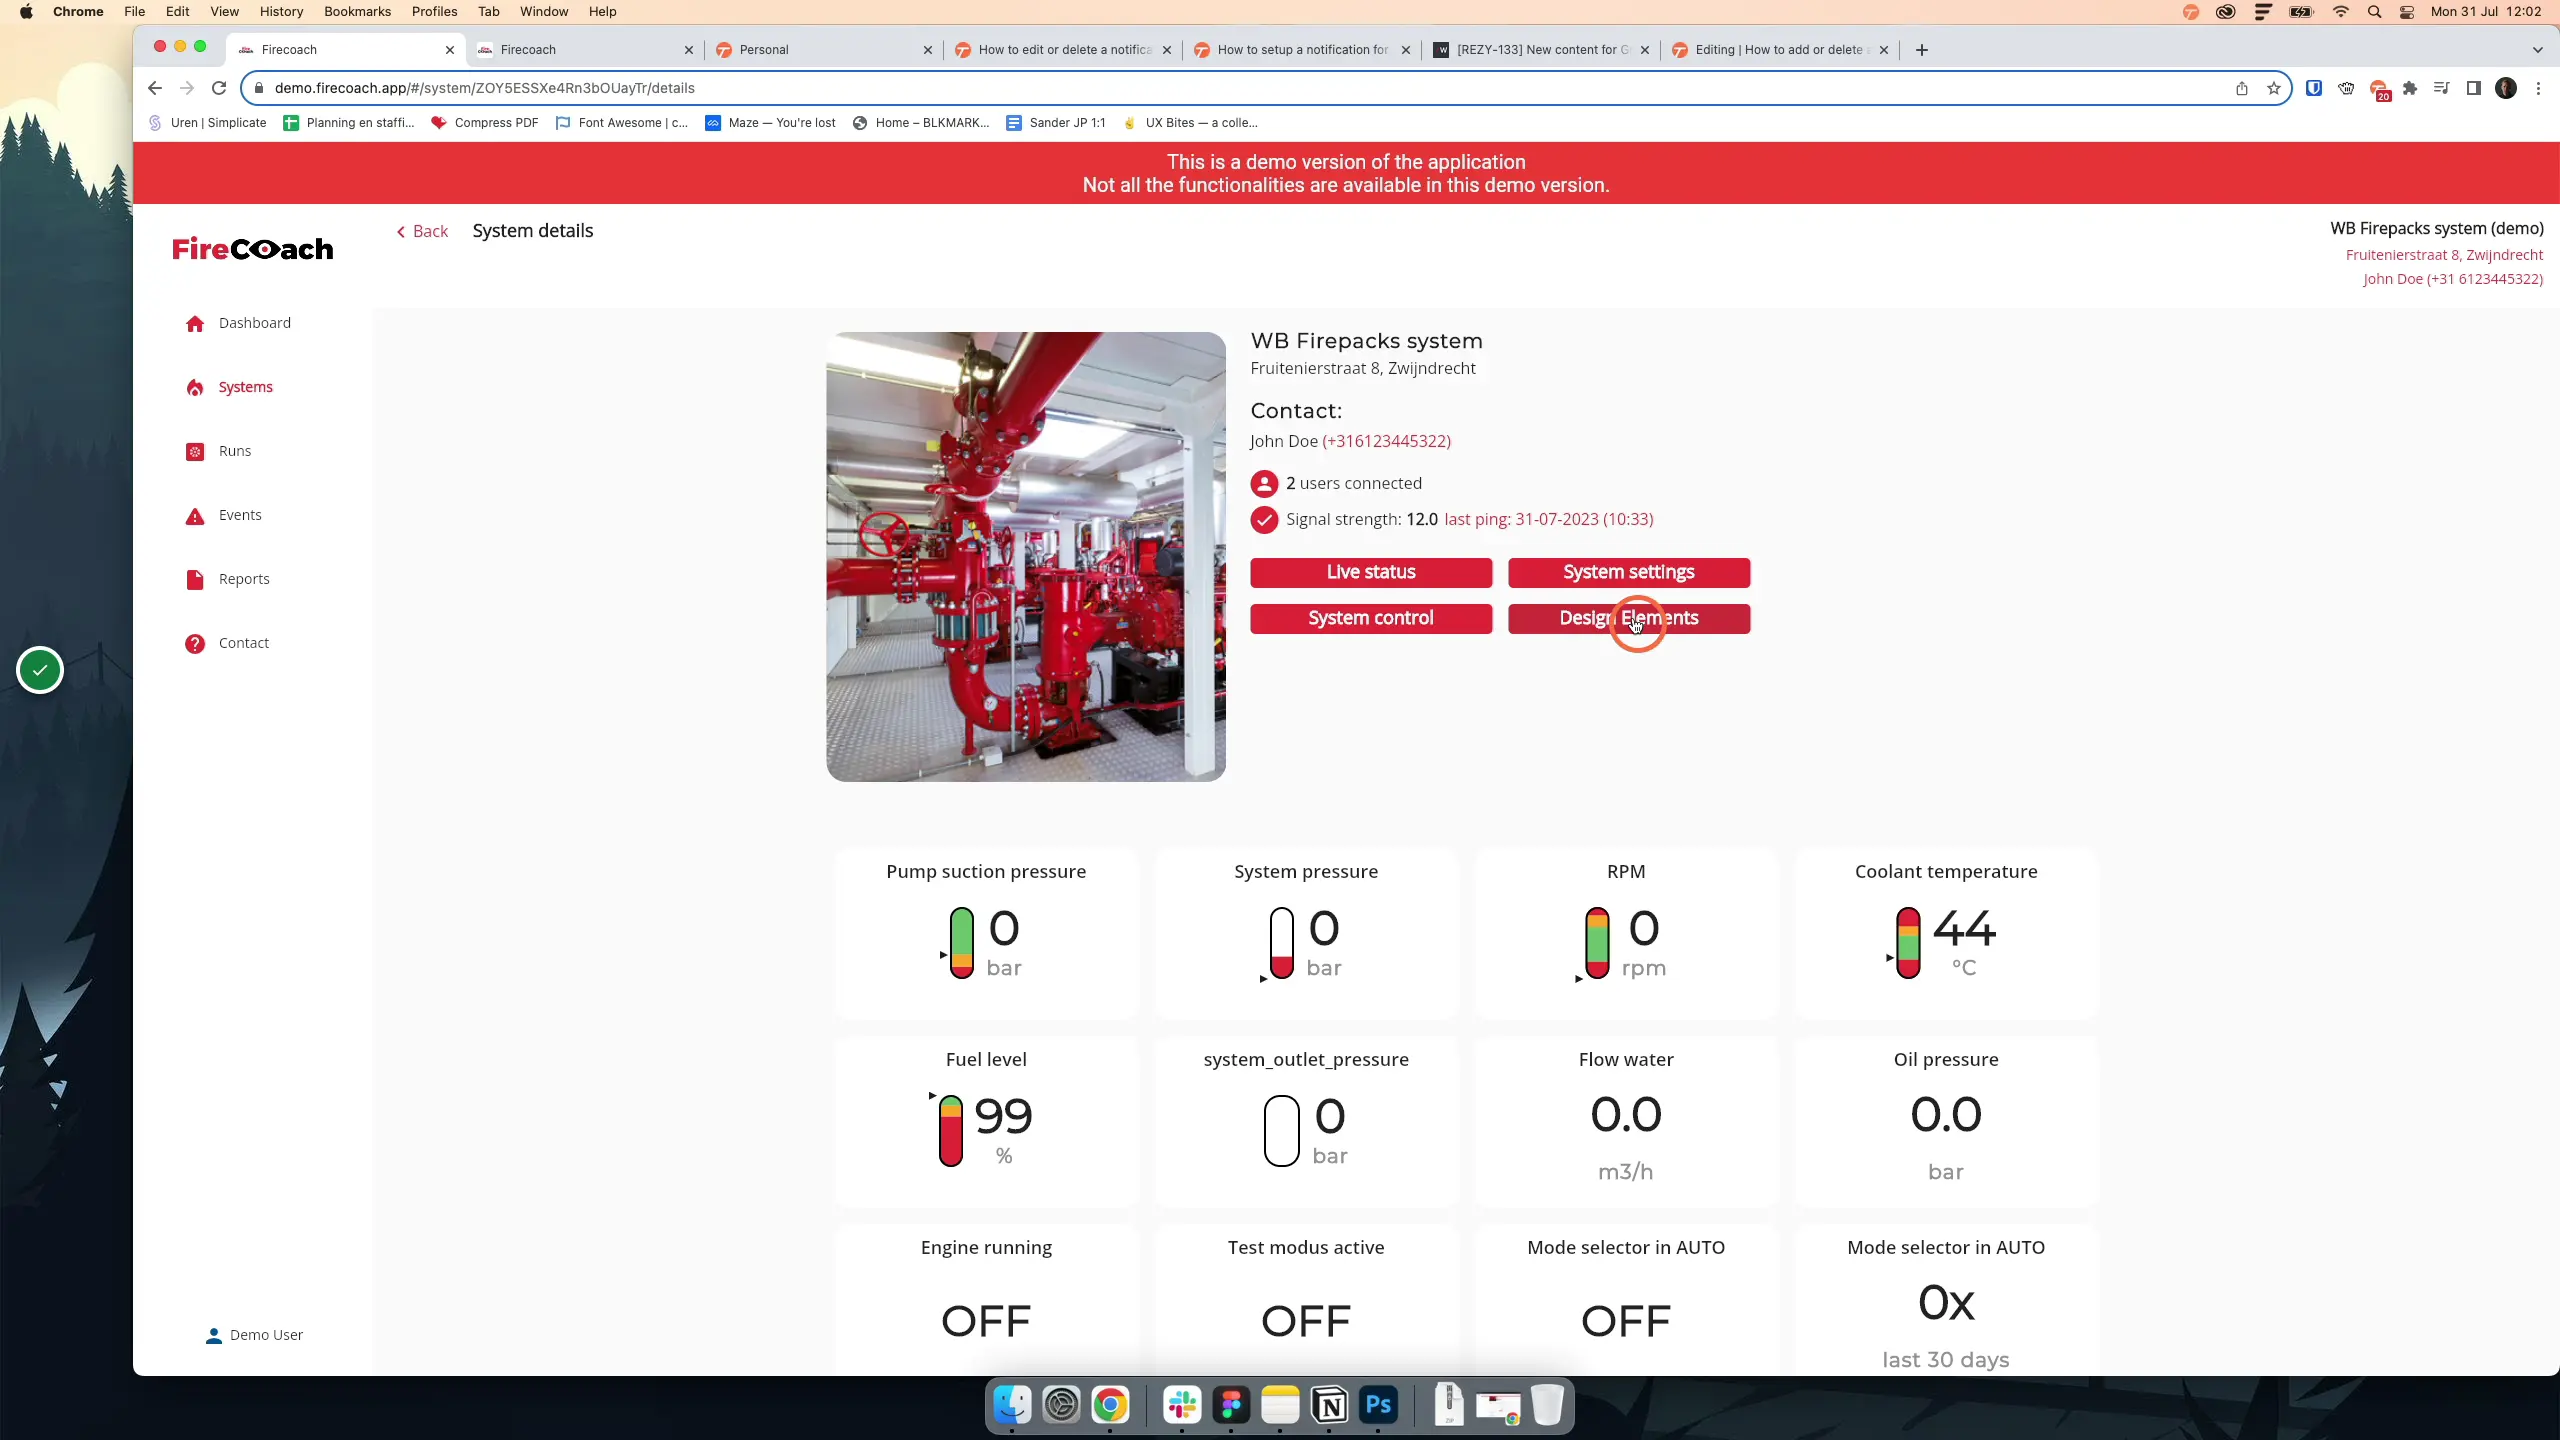Open the History menu
The image size is (2560, 1440).
click(281, 11)
